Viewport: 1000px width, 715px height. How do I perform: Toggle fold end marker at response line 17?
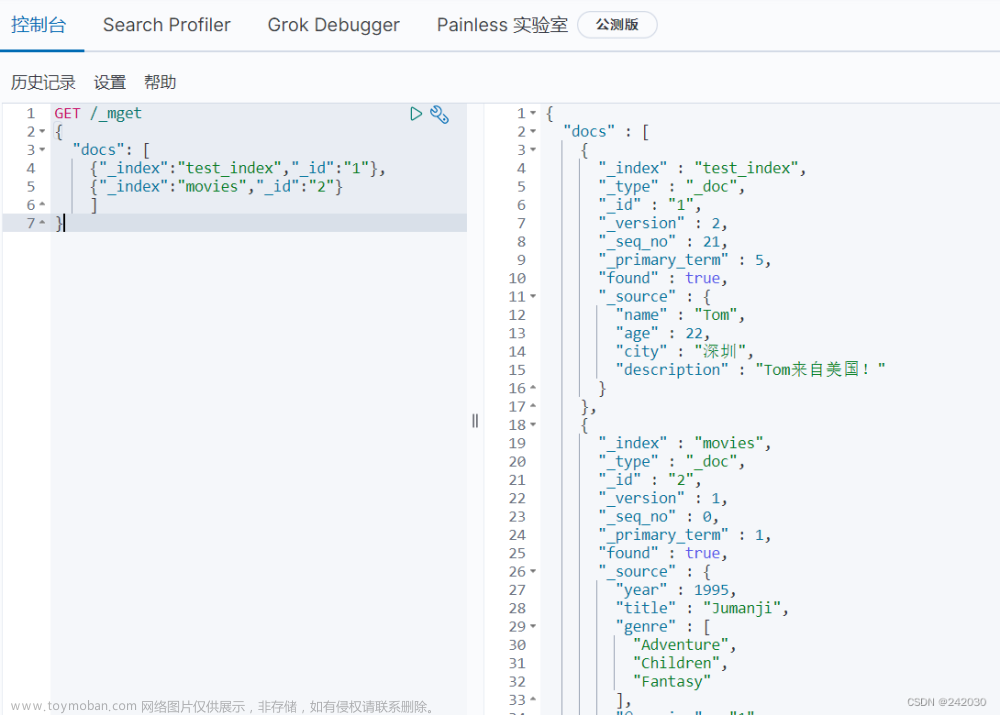point(533,406)
